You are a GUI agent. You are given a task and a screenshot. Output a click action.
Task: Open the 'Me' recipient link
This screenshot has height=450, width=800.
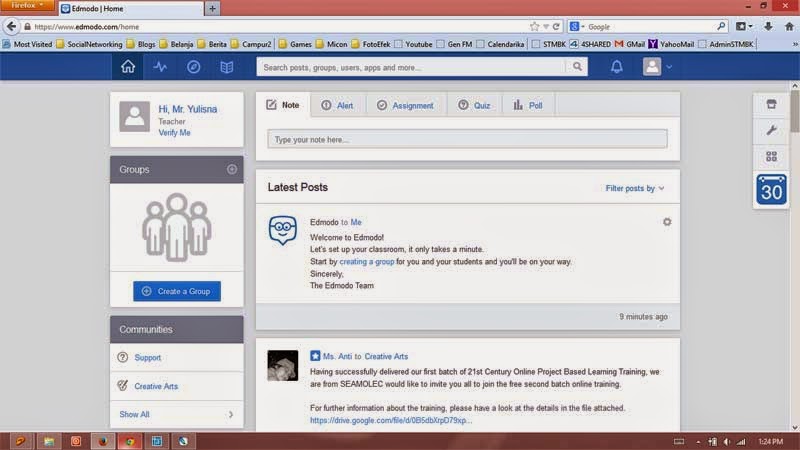tap(356, 222)
